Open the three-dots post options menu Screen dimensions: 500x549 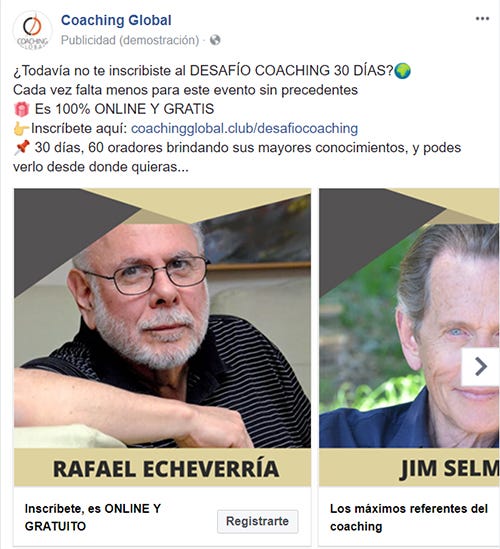point(482,19)
